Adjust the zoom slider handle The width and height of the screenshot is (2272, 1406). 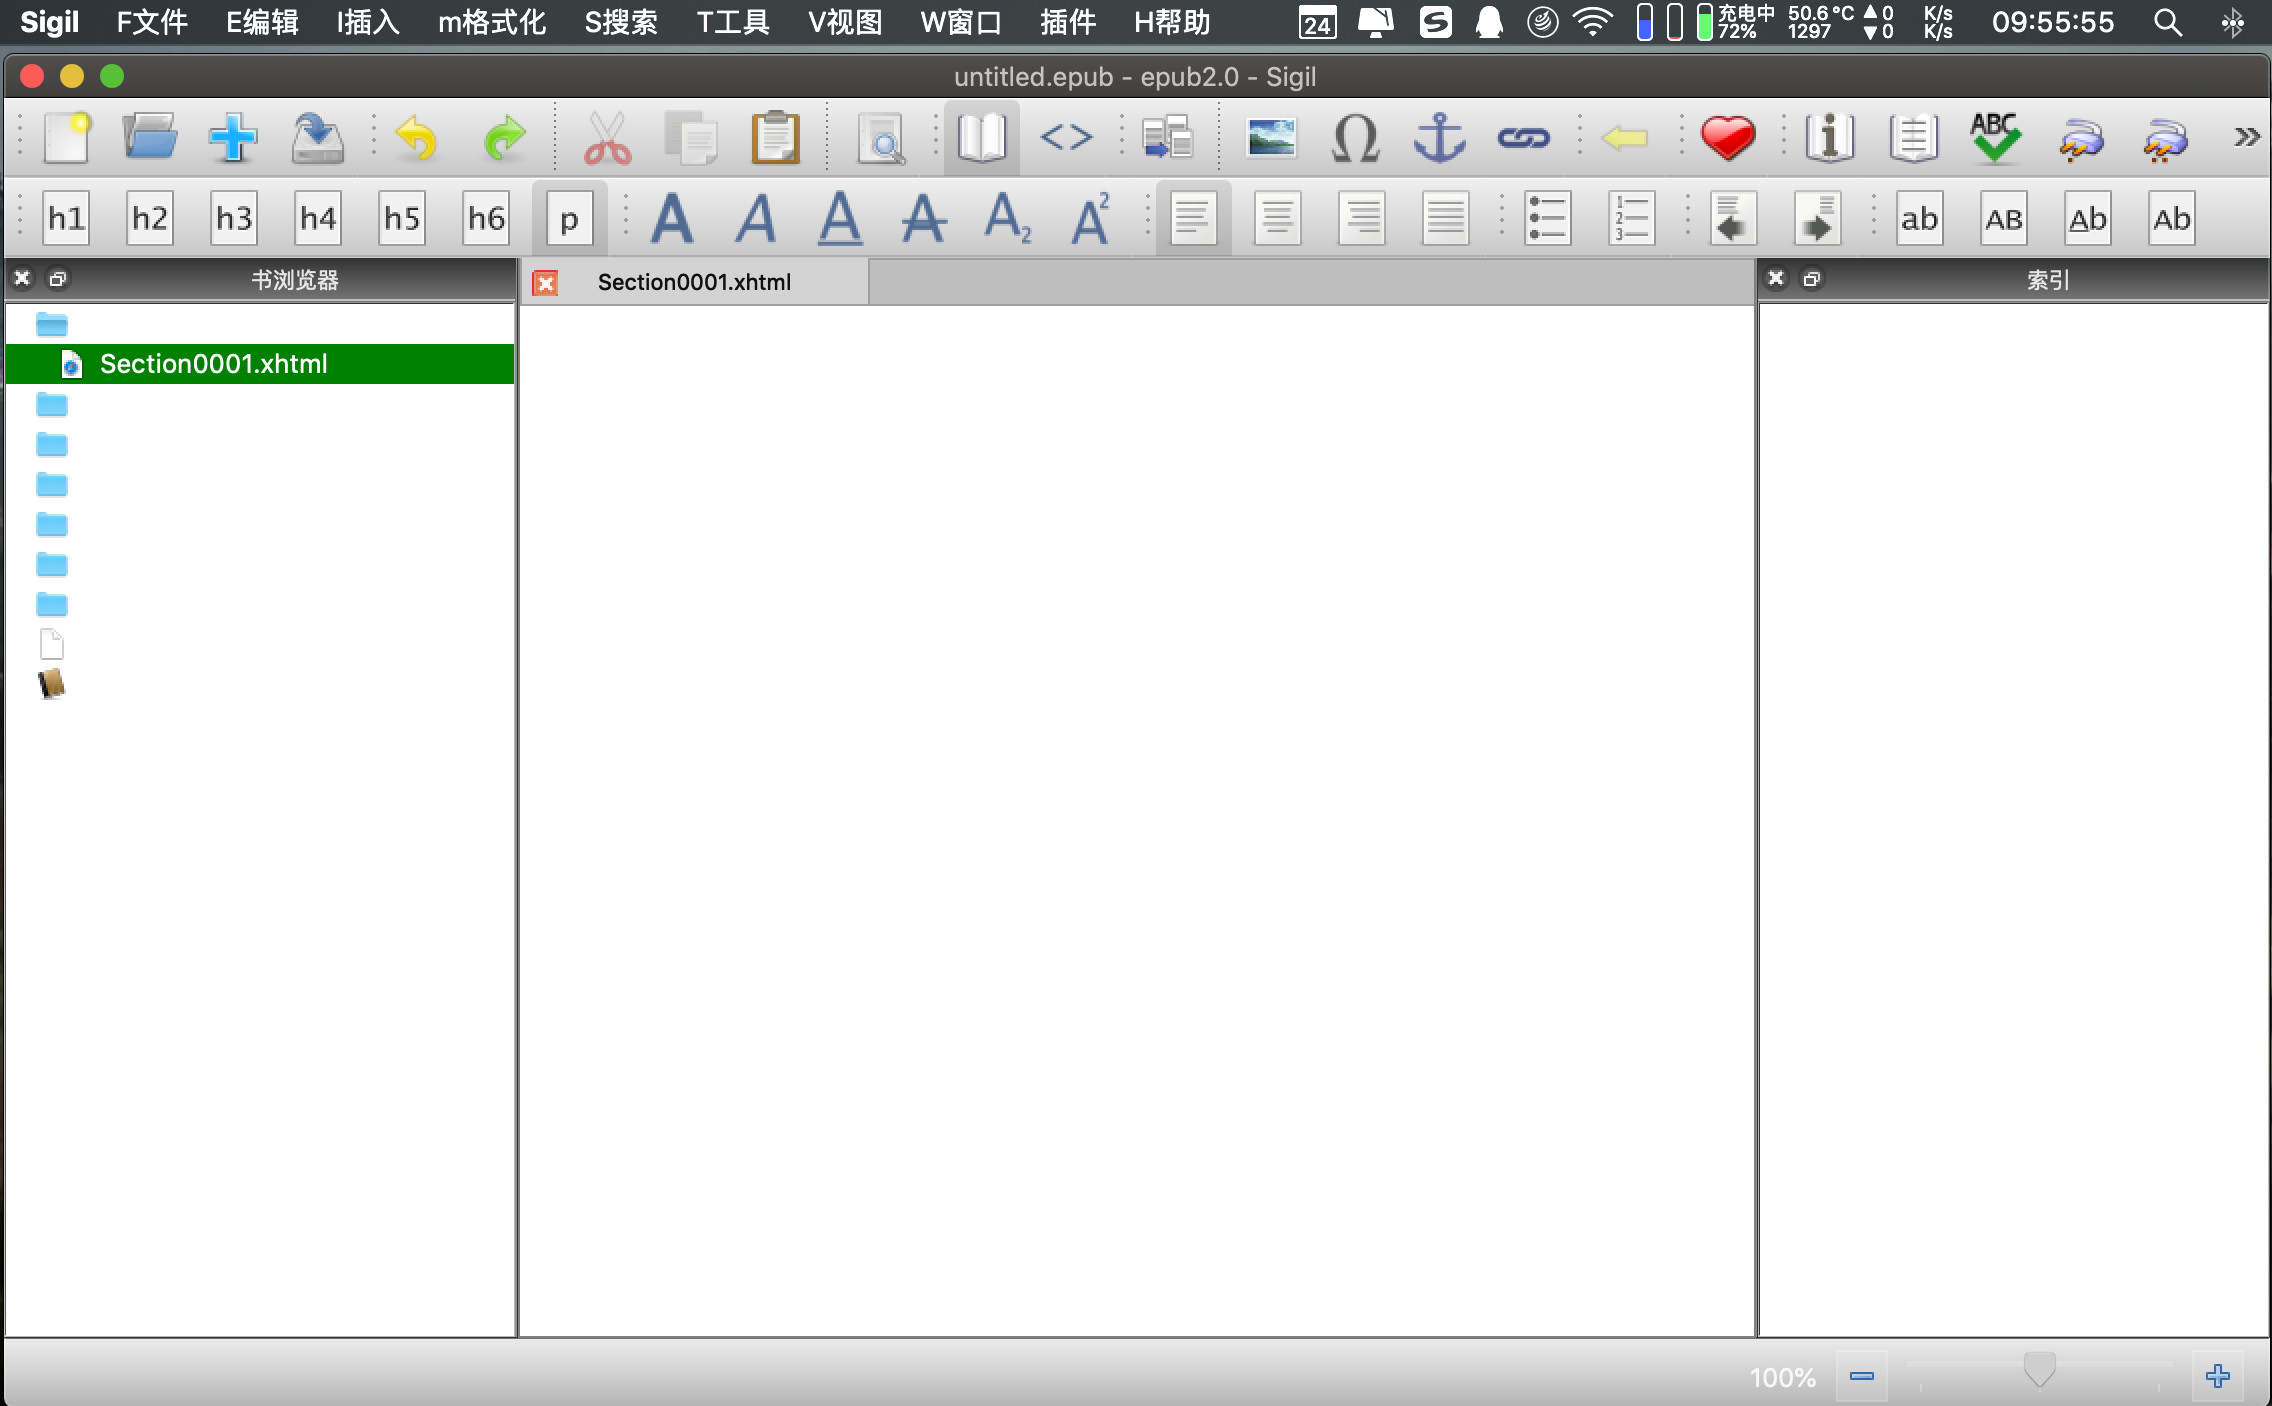point(2038,1370)
